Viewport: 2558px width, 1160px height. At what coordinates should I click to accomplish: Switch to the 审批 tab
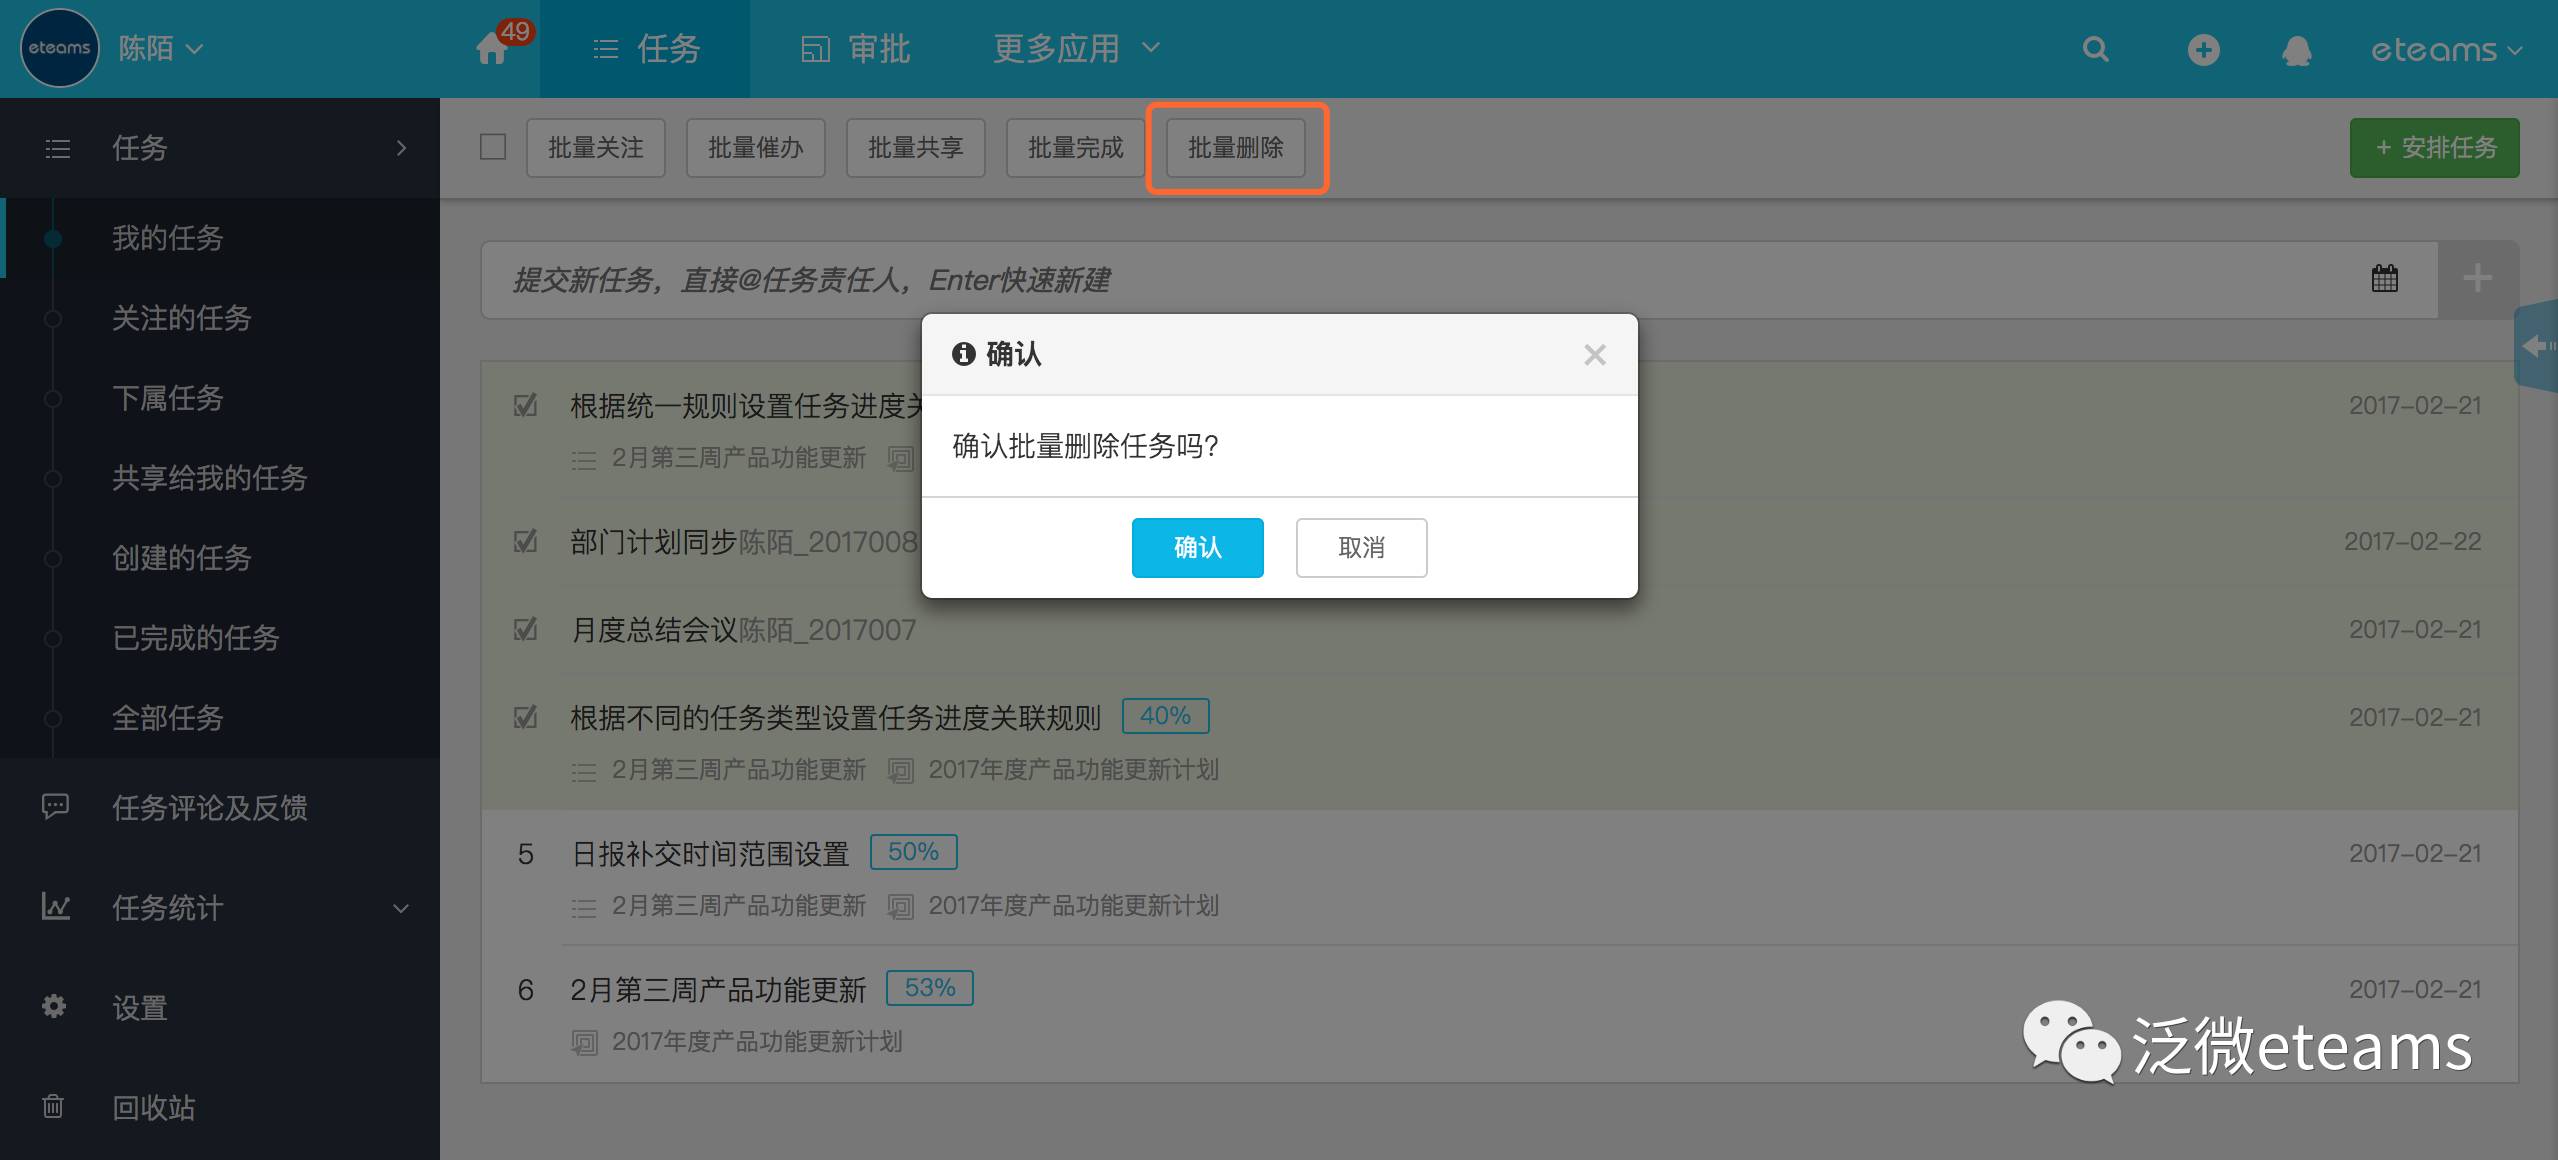pyautogui.click(x=856, y=48)
